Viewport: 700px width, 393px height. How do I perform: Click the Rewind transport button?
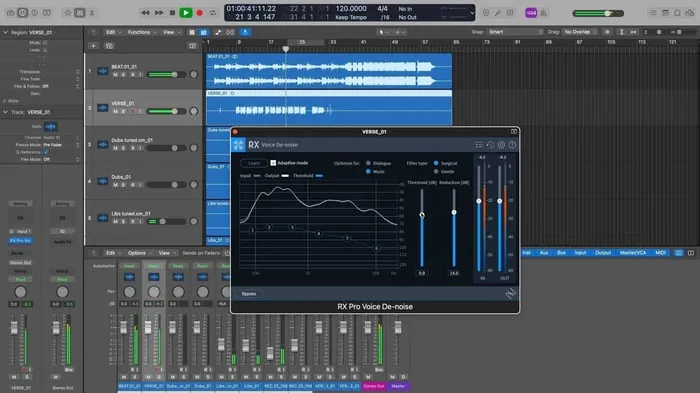point(145,13)
